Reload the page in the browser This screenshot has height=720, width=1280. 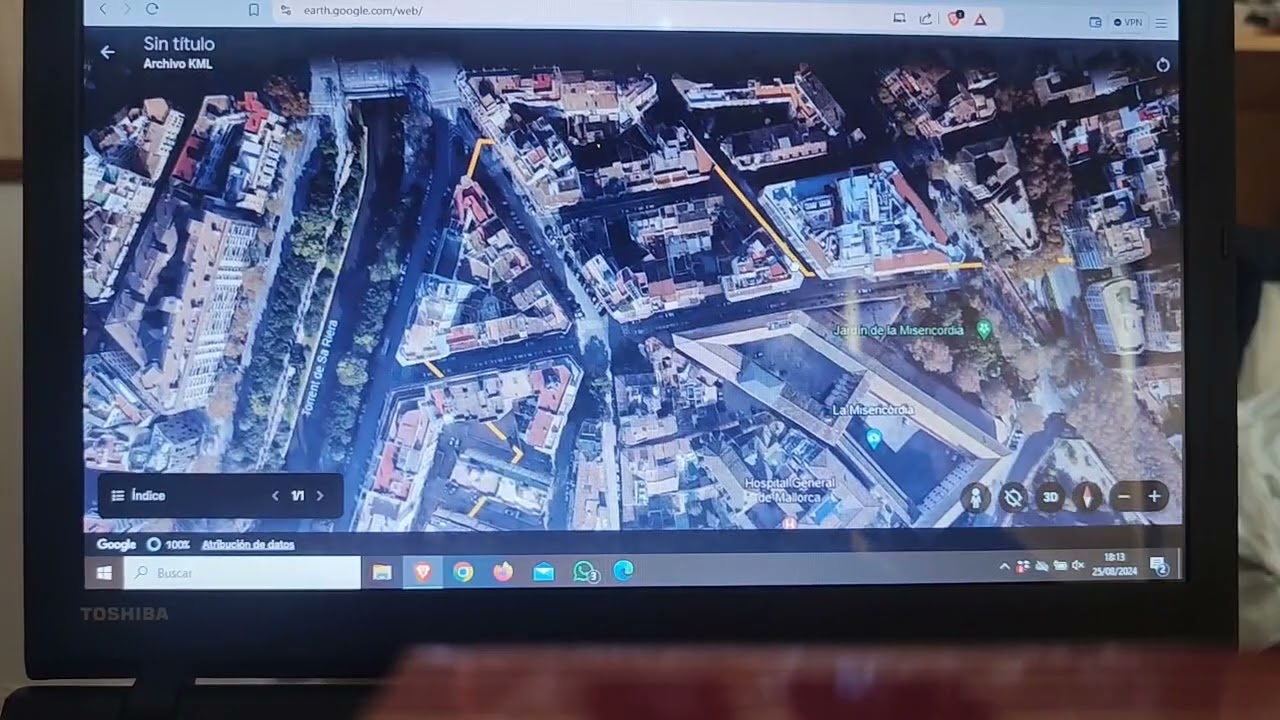click(x=152, y=9)
